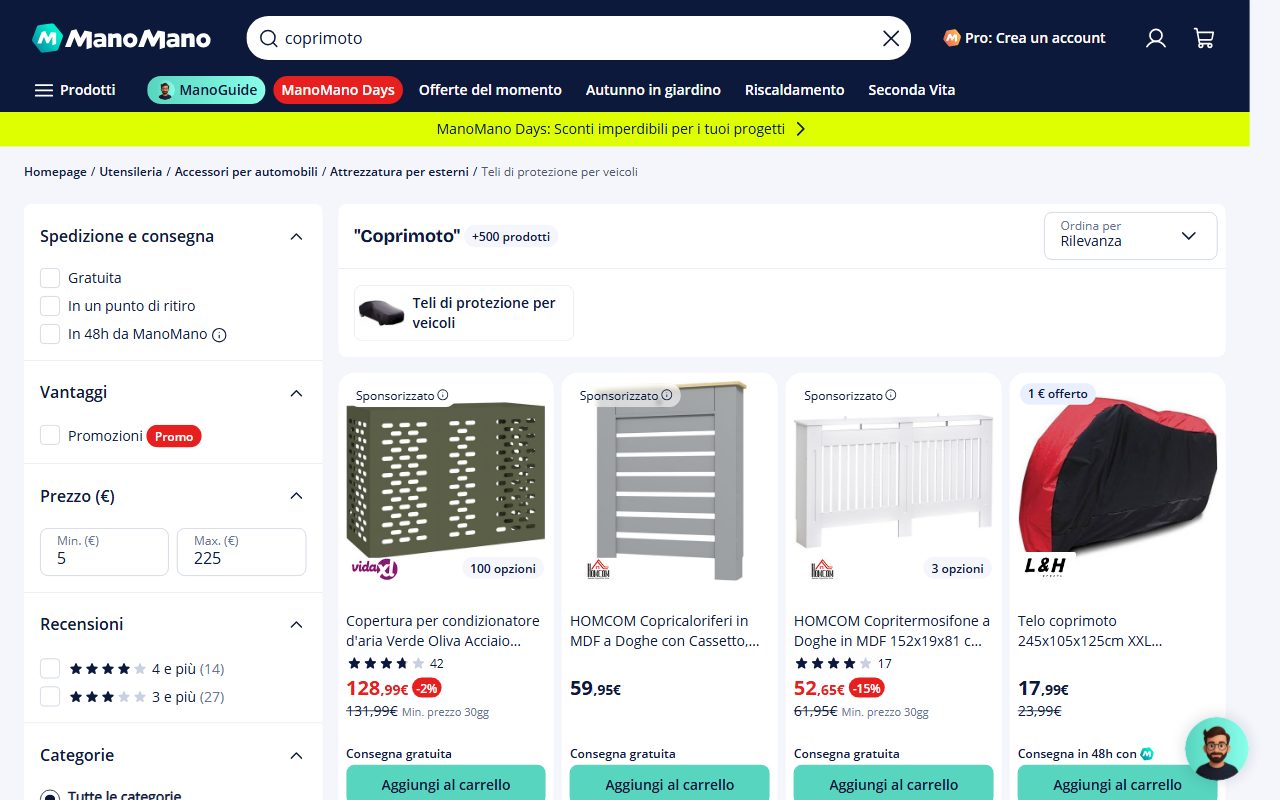This screenshot has width=1280, height=800.
Task: Open 'Attrezzatura per esterni' breadcrumb link
Action: point(399,172)
